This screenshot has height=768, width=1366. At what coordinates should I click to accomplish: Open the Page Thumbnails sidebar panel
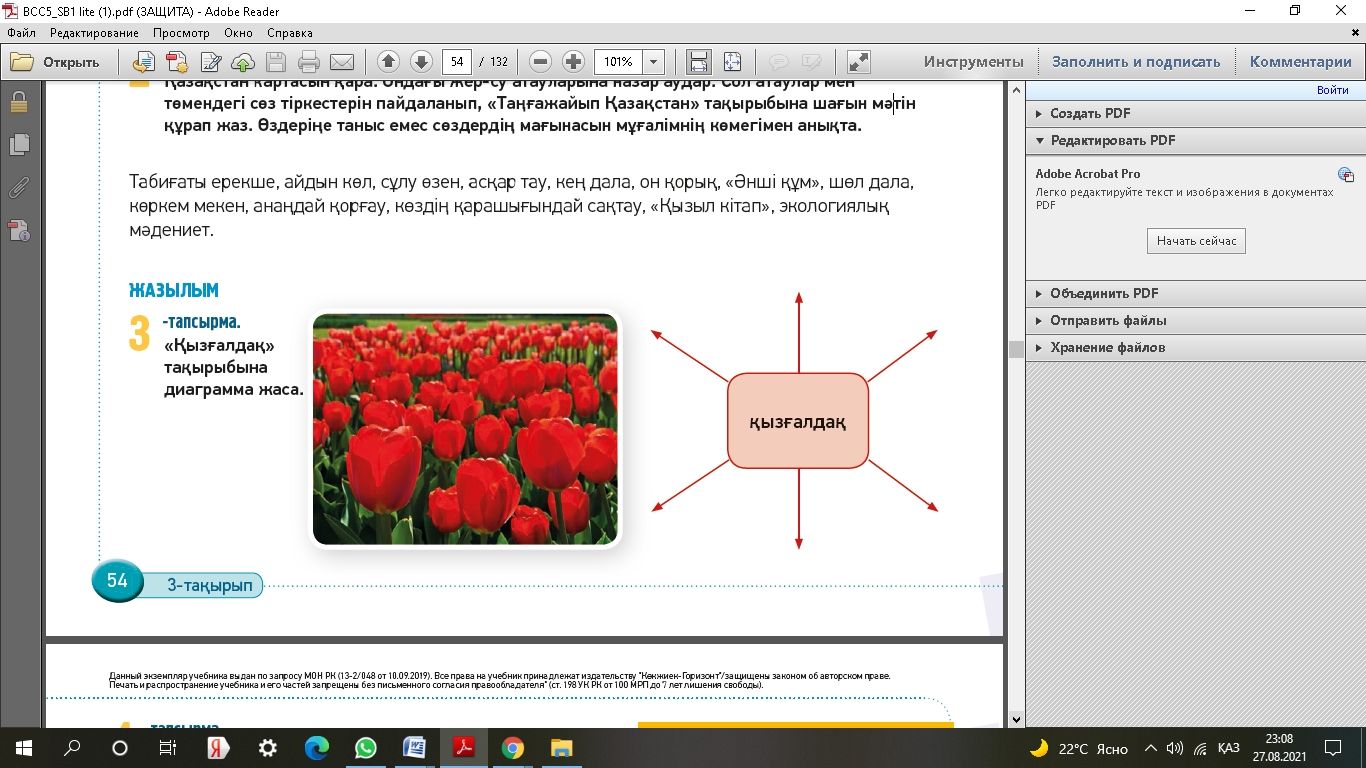[19, 144]
